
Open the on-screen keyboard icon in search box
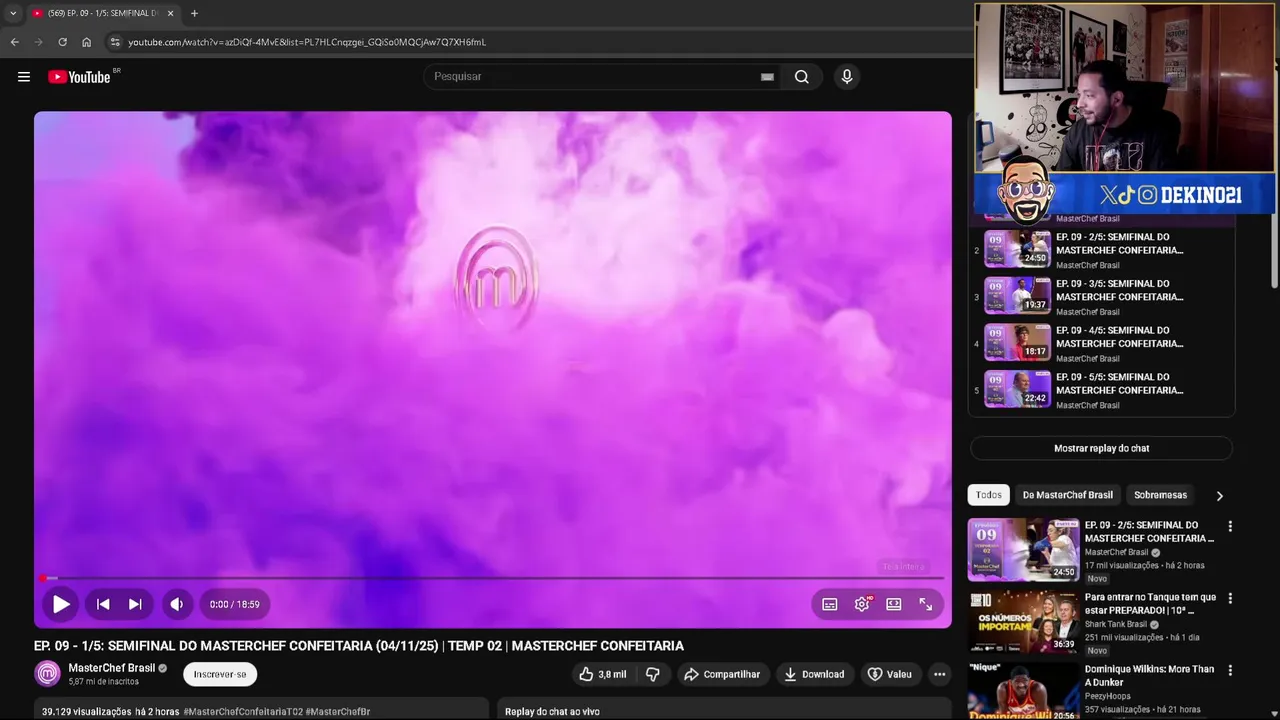coord(767,77)
